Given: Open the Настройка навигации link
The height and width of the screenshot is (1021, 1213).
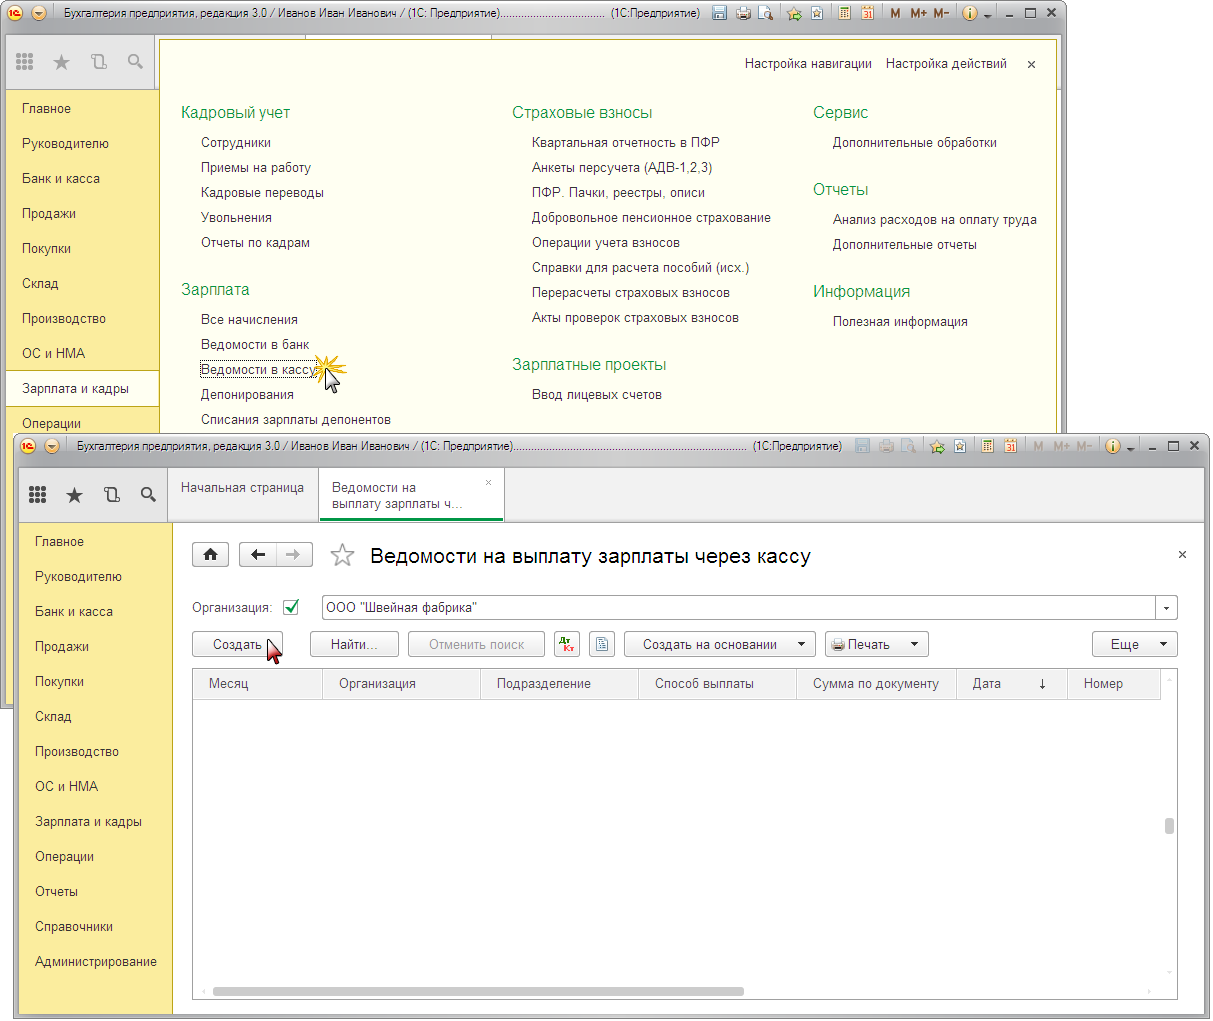Looking at the screenshot, I should [x=808, y=64].
